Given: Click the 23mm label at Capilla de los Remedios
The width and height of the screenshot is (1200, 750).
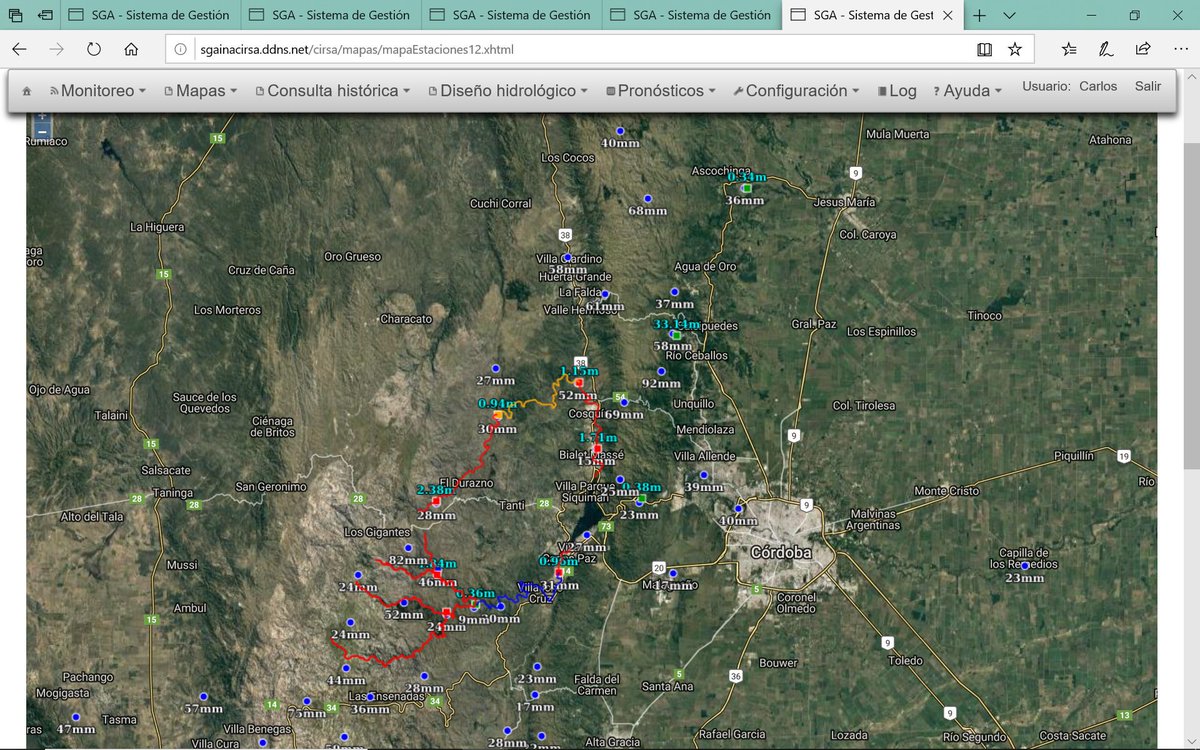Looking at the screenshot, I should 1024,579.
